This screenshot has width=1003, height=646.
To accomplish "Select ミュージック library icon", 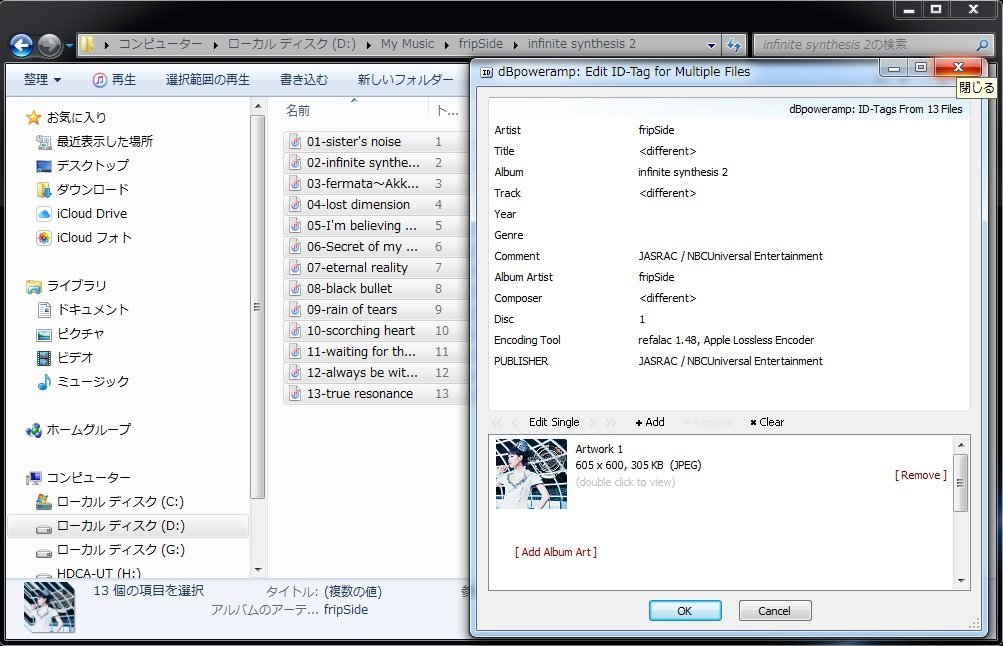I will point(44,381).
